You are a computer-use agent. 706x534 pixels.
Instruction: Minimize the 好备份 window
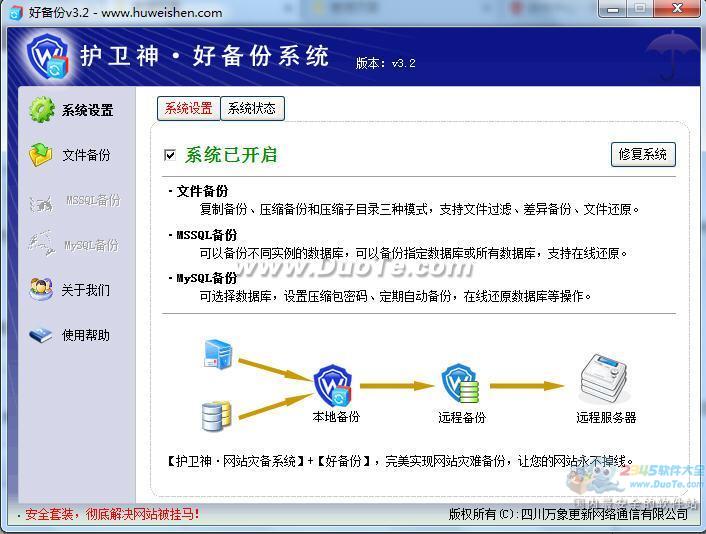pos(613,9)
